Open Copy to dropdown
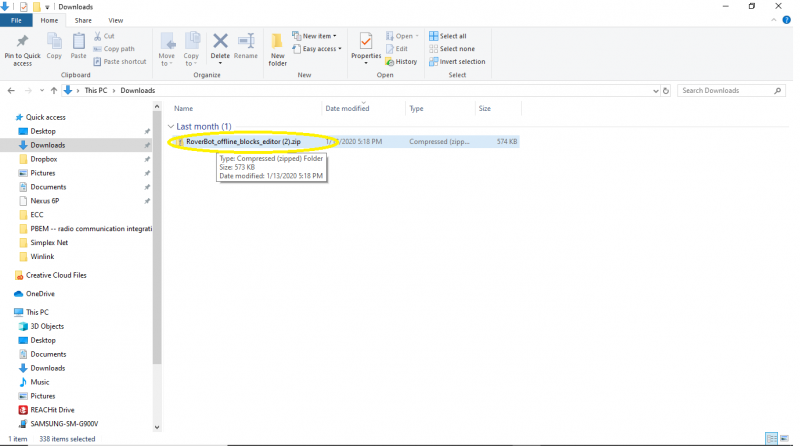800x446 pixels. [x=191, y=49]
